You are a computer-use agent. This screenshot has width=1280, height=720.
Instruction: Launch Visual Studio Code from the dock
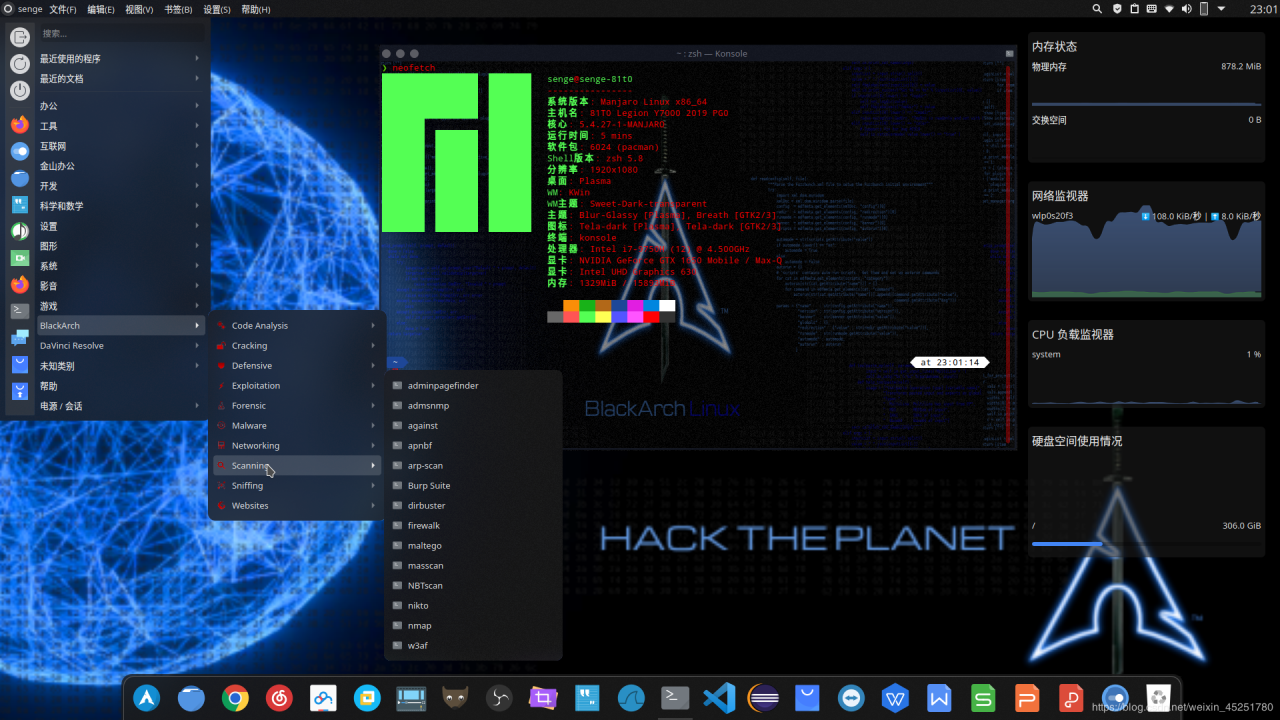point(719,698)
